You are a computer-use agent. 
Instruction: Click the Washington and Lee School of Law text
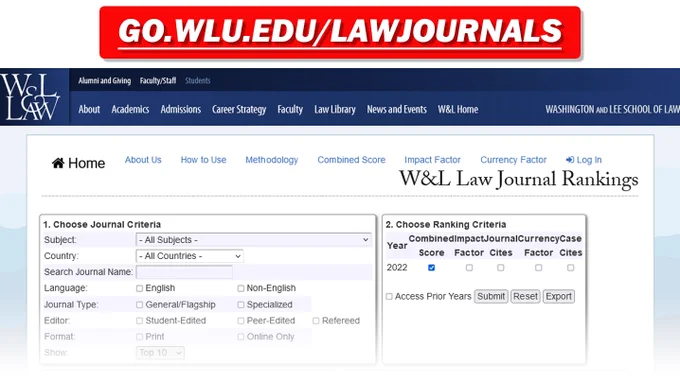click(x=612, y=110)
